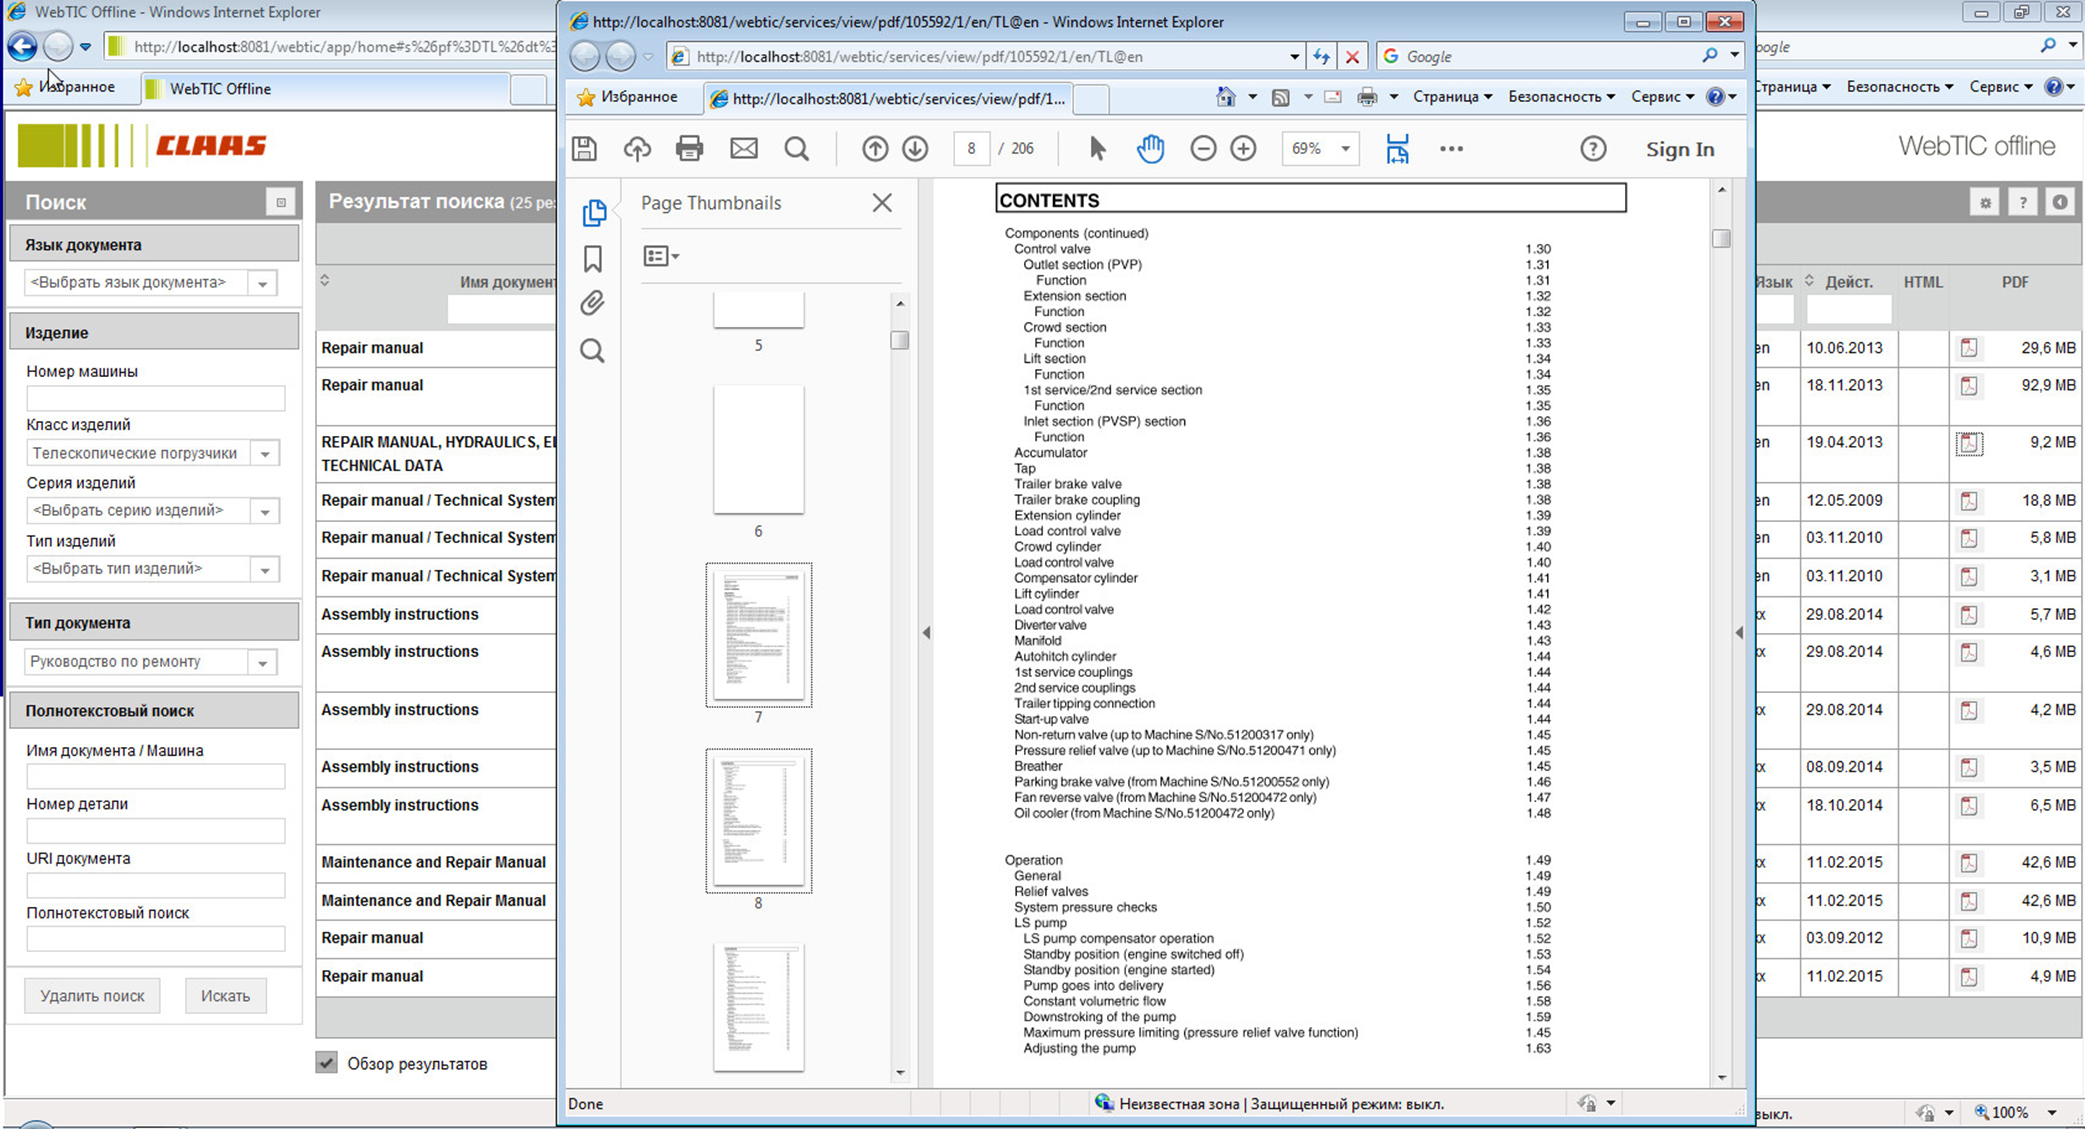Expand the Тип документа dropdown
Image resolution: width=2085 pixels, height=1129 pixels.
263,663
